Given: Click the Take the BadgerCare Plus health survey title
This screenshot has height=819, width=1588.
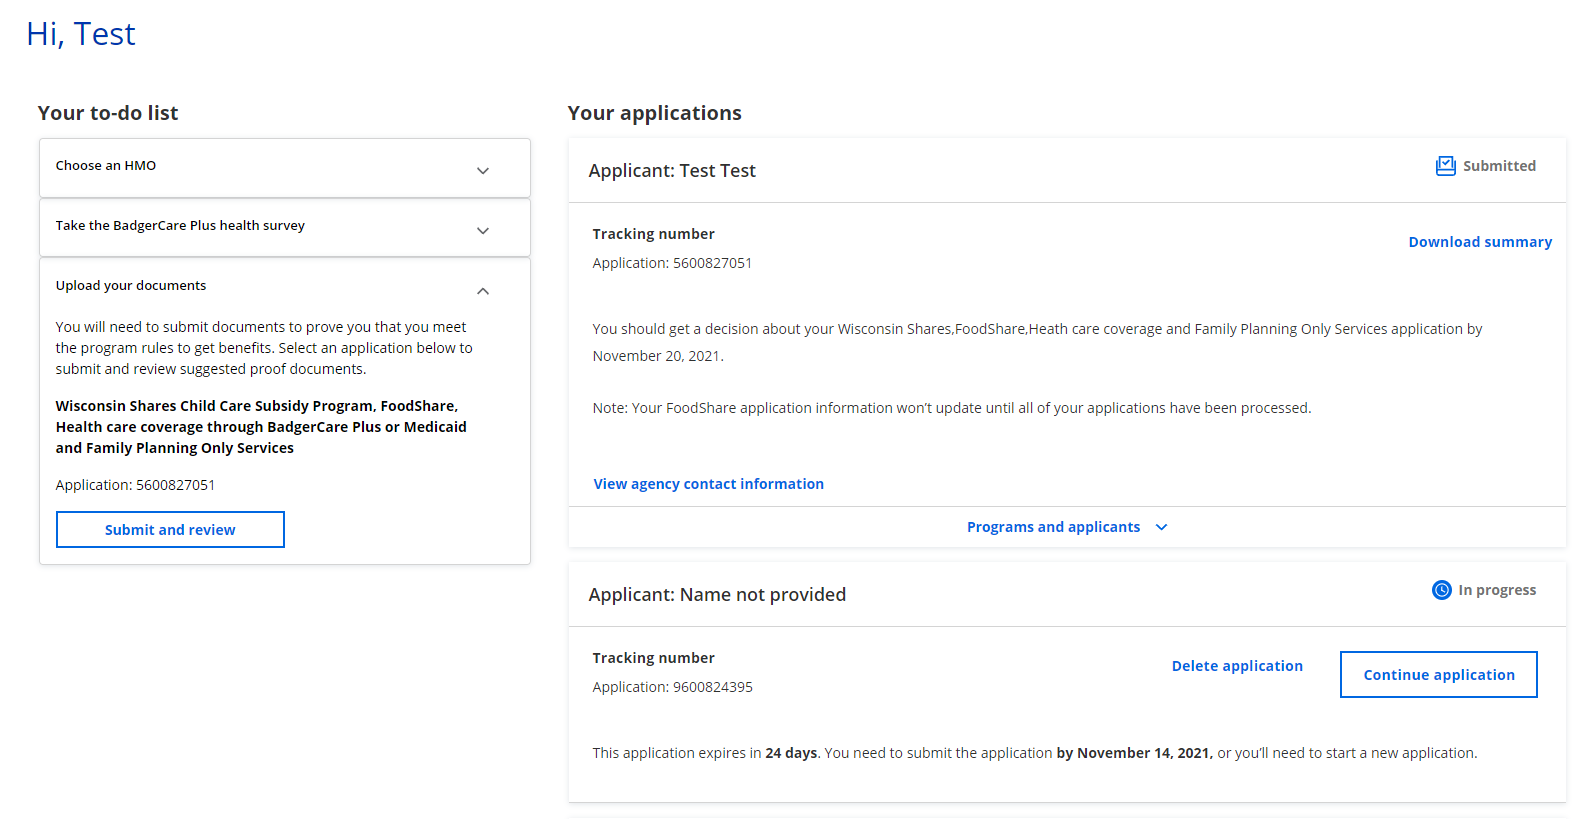Looking at the screenshot, I should 180,226.
